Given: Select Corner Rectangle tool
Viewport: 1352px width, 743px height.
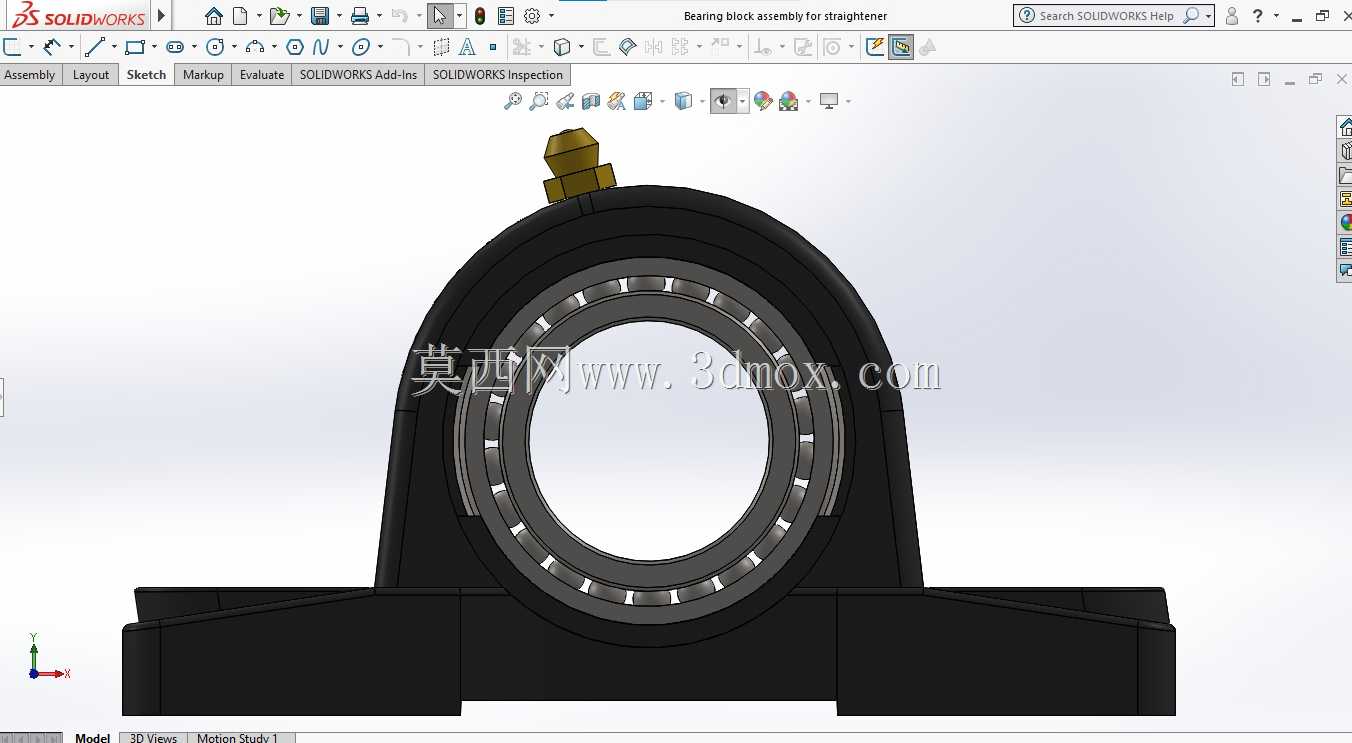Looking at the screenshot, I should [135, 47].
